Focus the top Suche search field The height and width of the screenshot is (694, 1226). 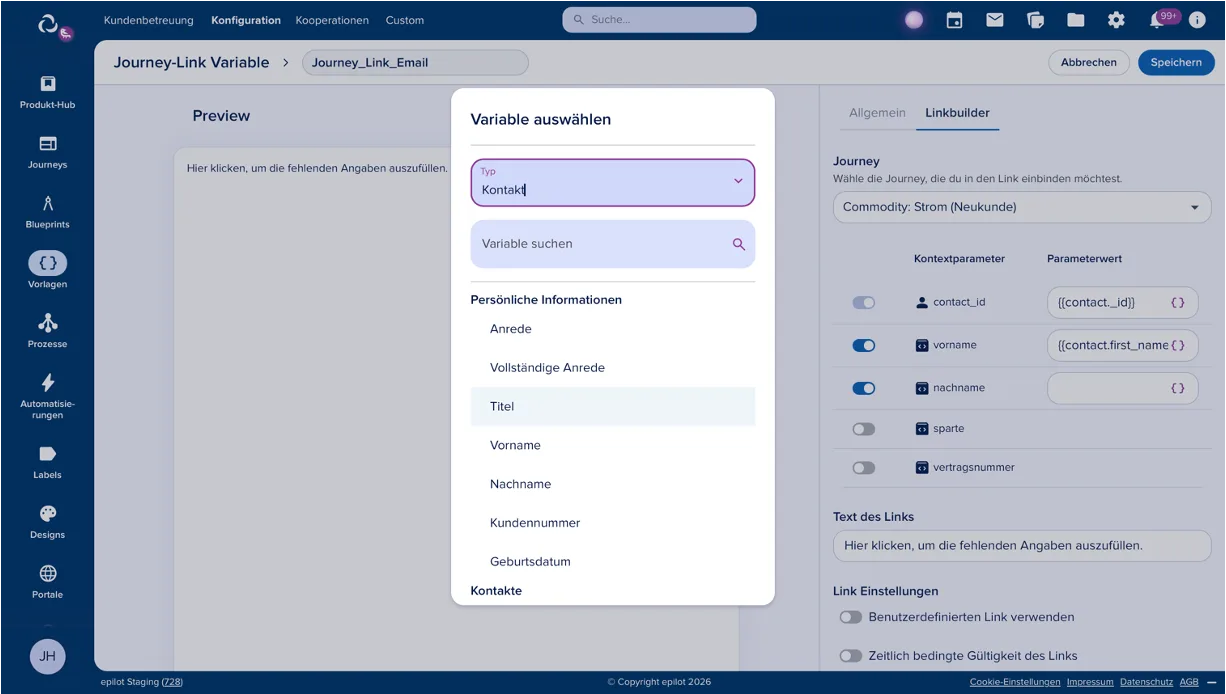pyautogui.click(x=659, y=20)
